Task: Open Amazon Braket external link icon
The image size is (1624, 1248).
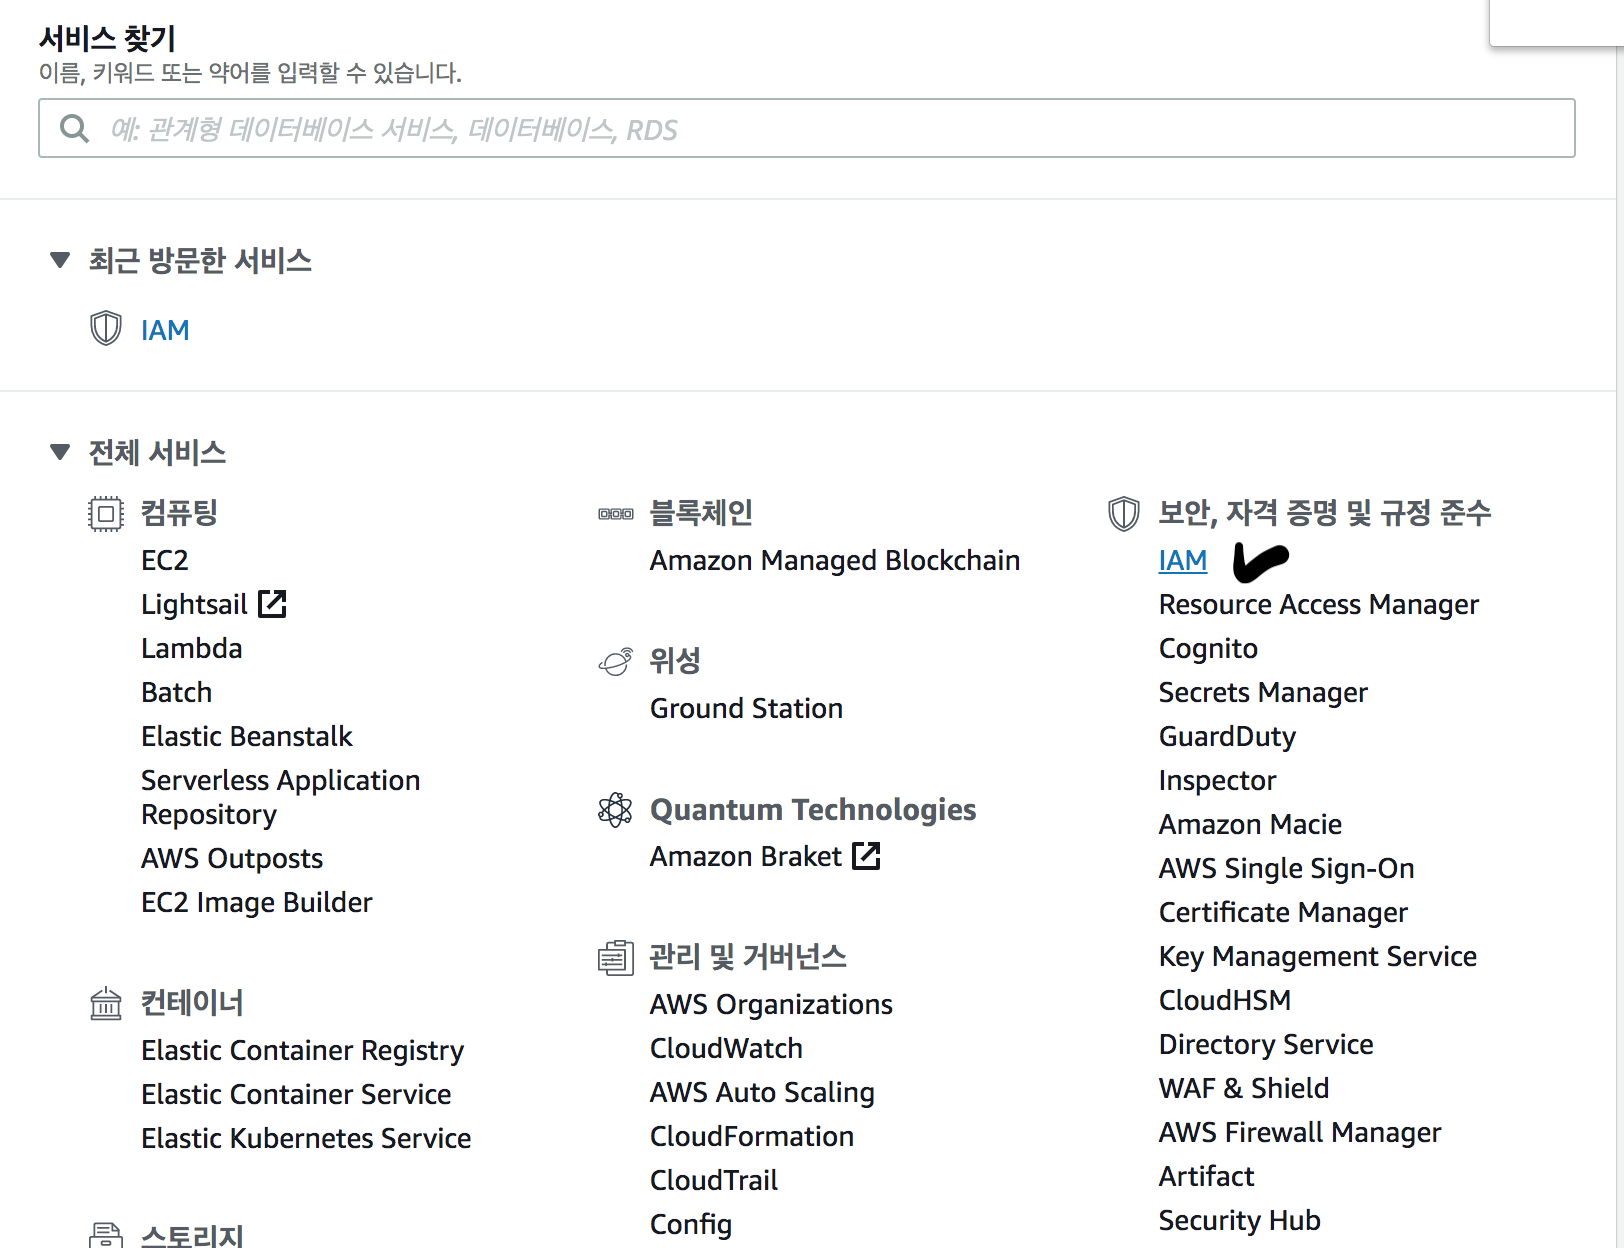Action: pyautogui.click(x=866, y=856)
